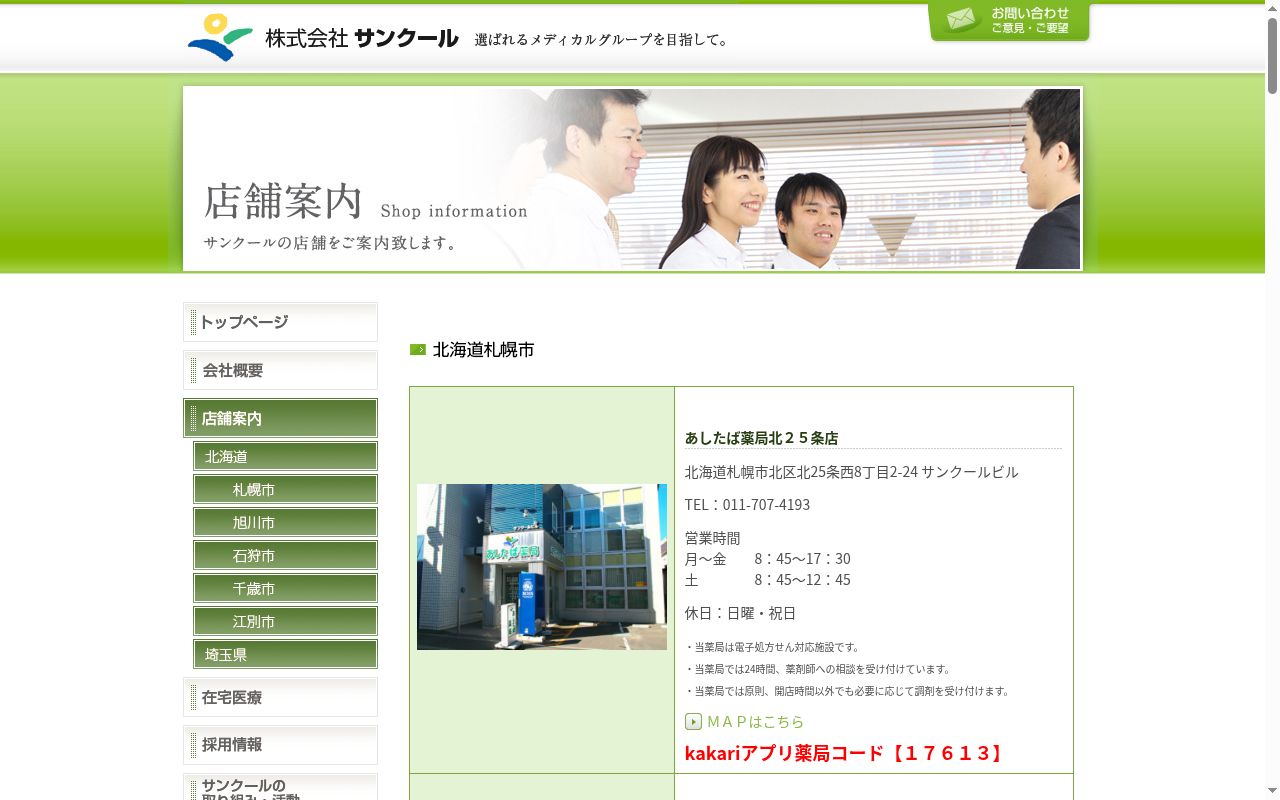Click the tagline 選ばれるメディカルグループを目指して。

pos(603,40)
